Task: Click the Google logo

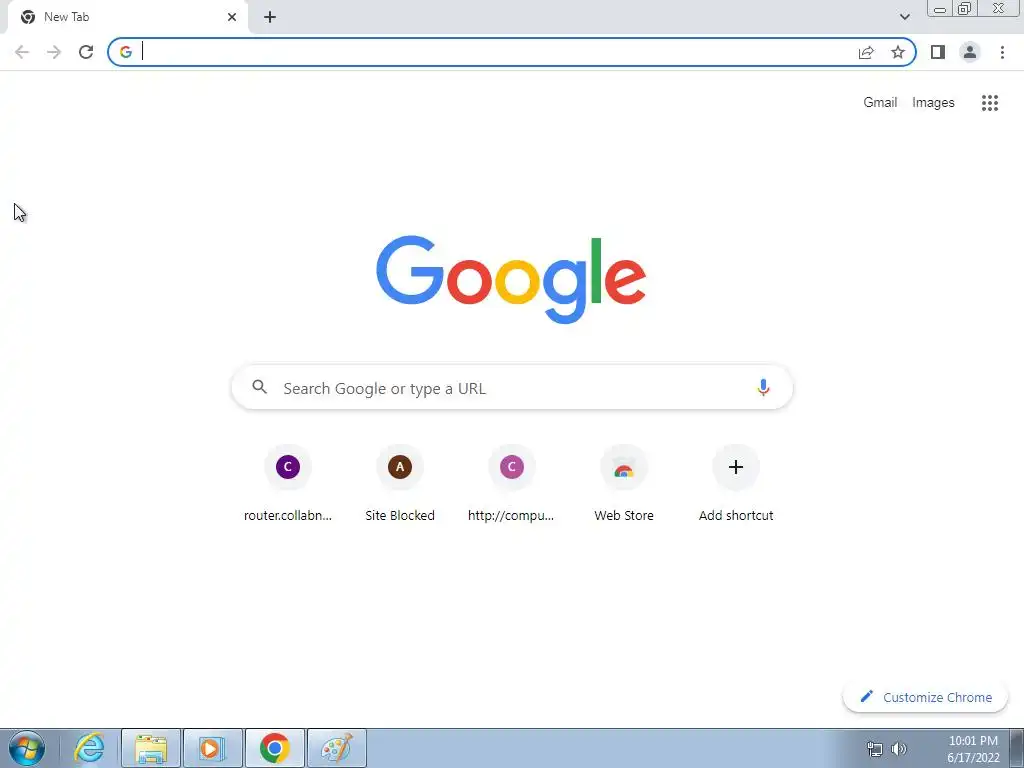Action: coord(511,280)
